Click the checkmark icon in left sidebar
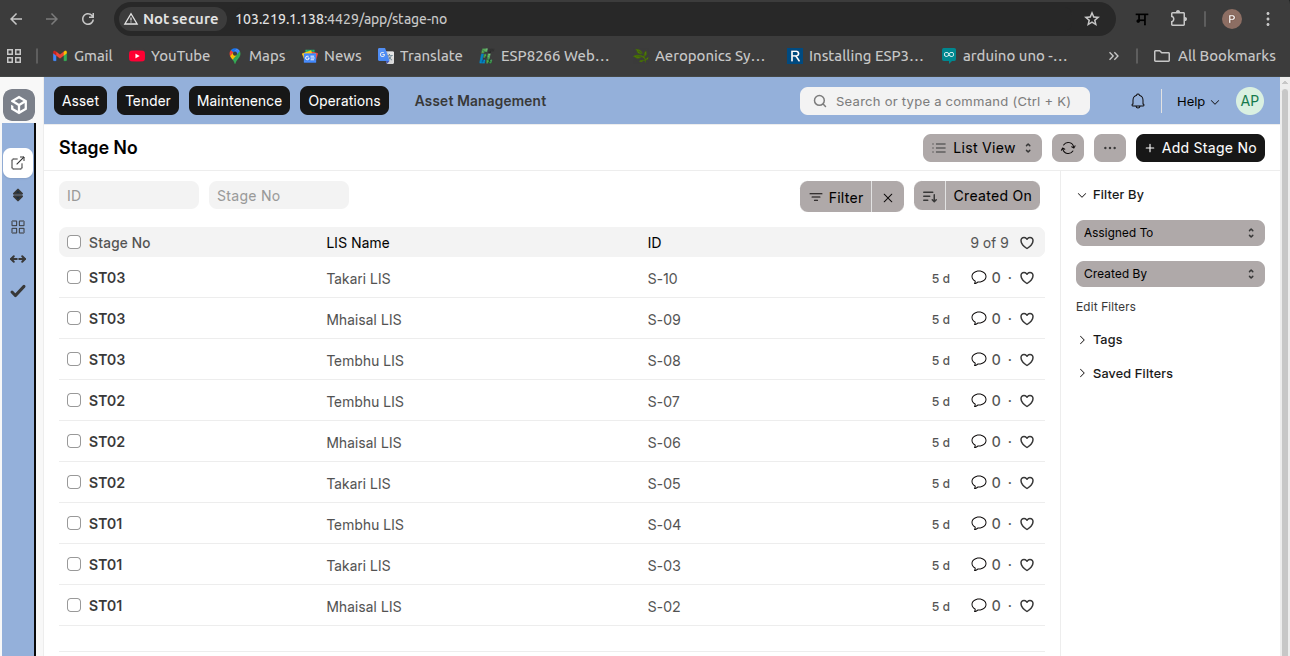1290x656 pixels. 18,291
